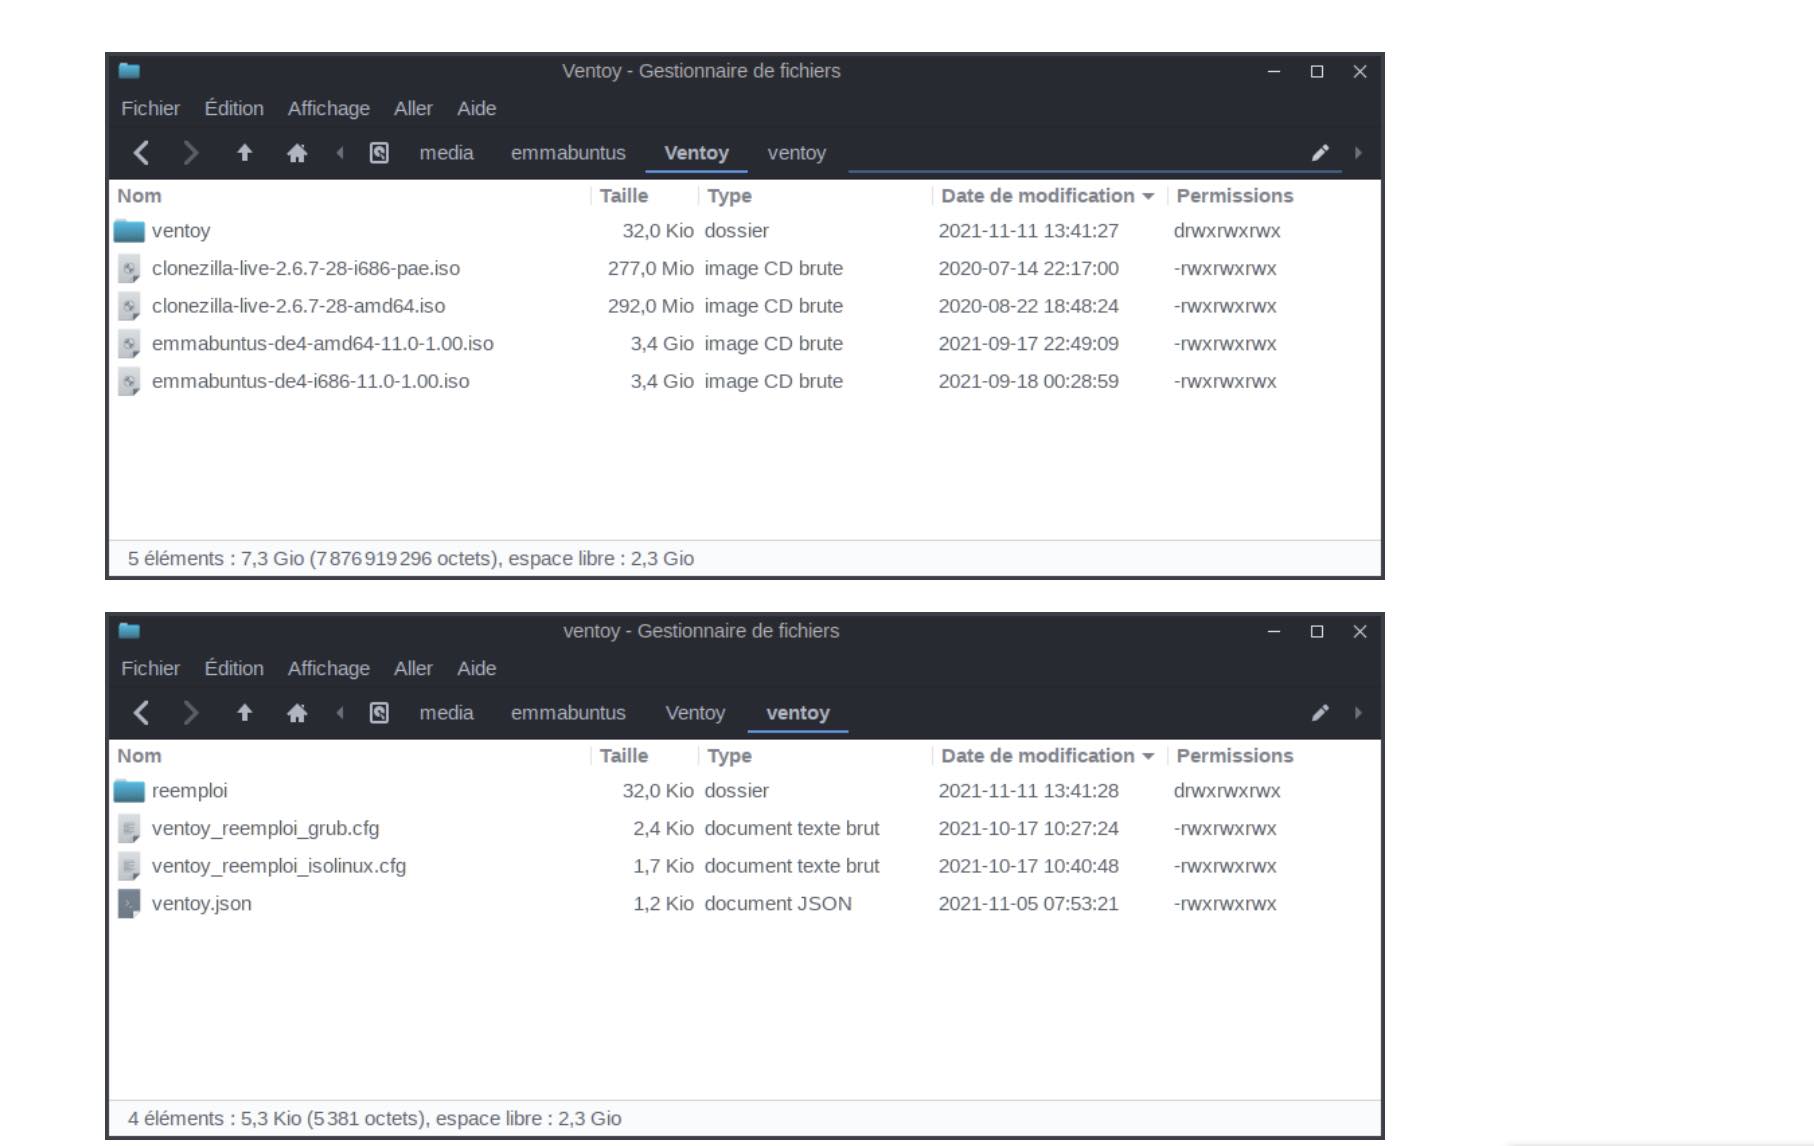This screenshot has height=1146, width=1814.
Task: Click media path button in lower window
Action: point(446,713)
